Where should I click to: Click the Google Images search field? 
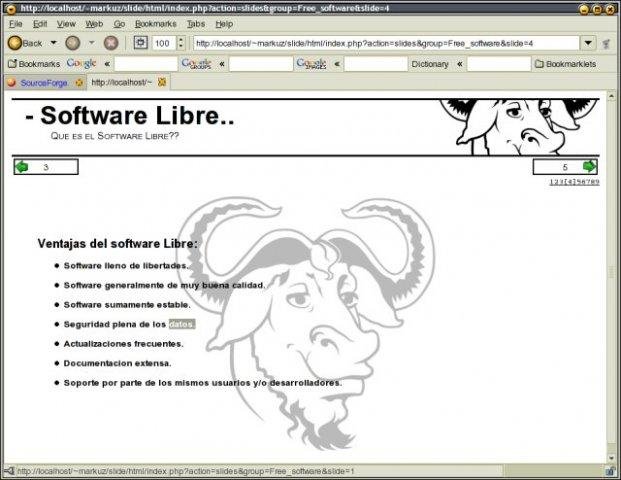point(375,64)
